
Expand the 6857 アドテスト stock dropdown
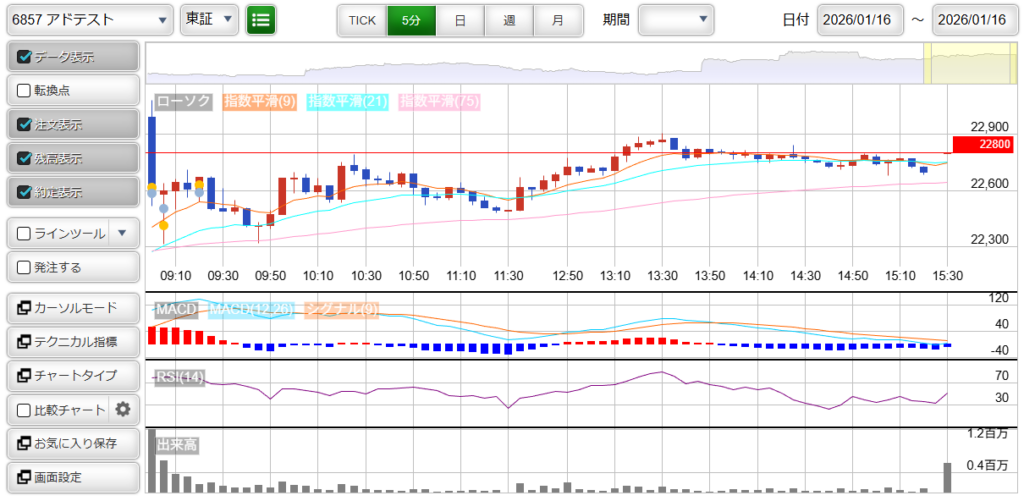click(89, 19)
